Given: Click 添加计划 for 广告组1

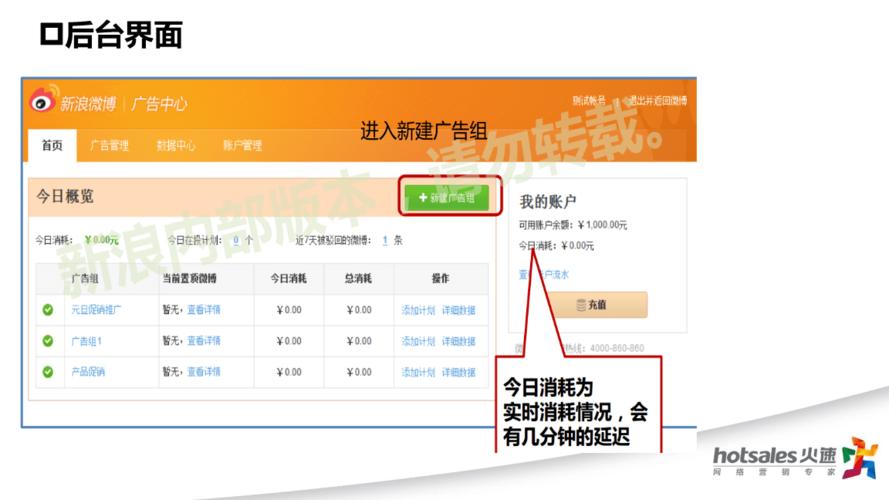Looking at the screenshot, I should pos(418,341).
